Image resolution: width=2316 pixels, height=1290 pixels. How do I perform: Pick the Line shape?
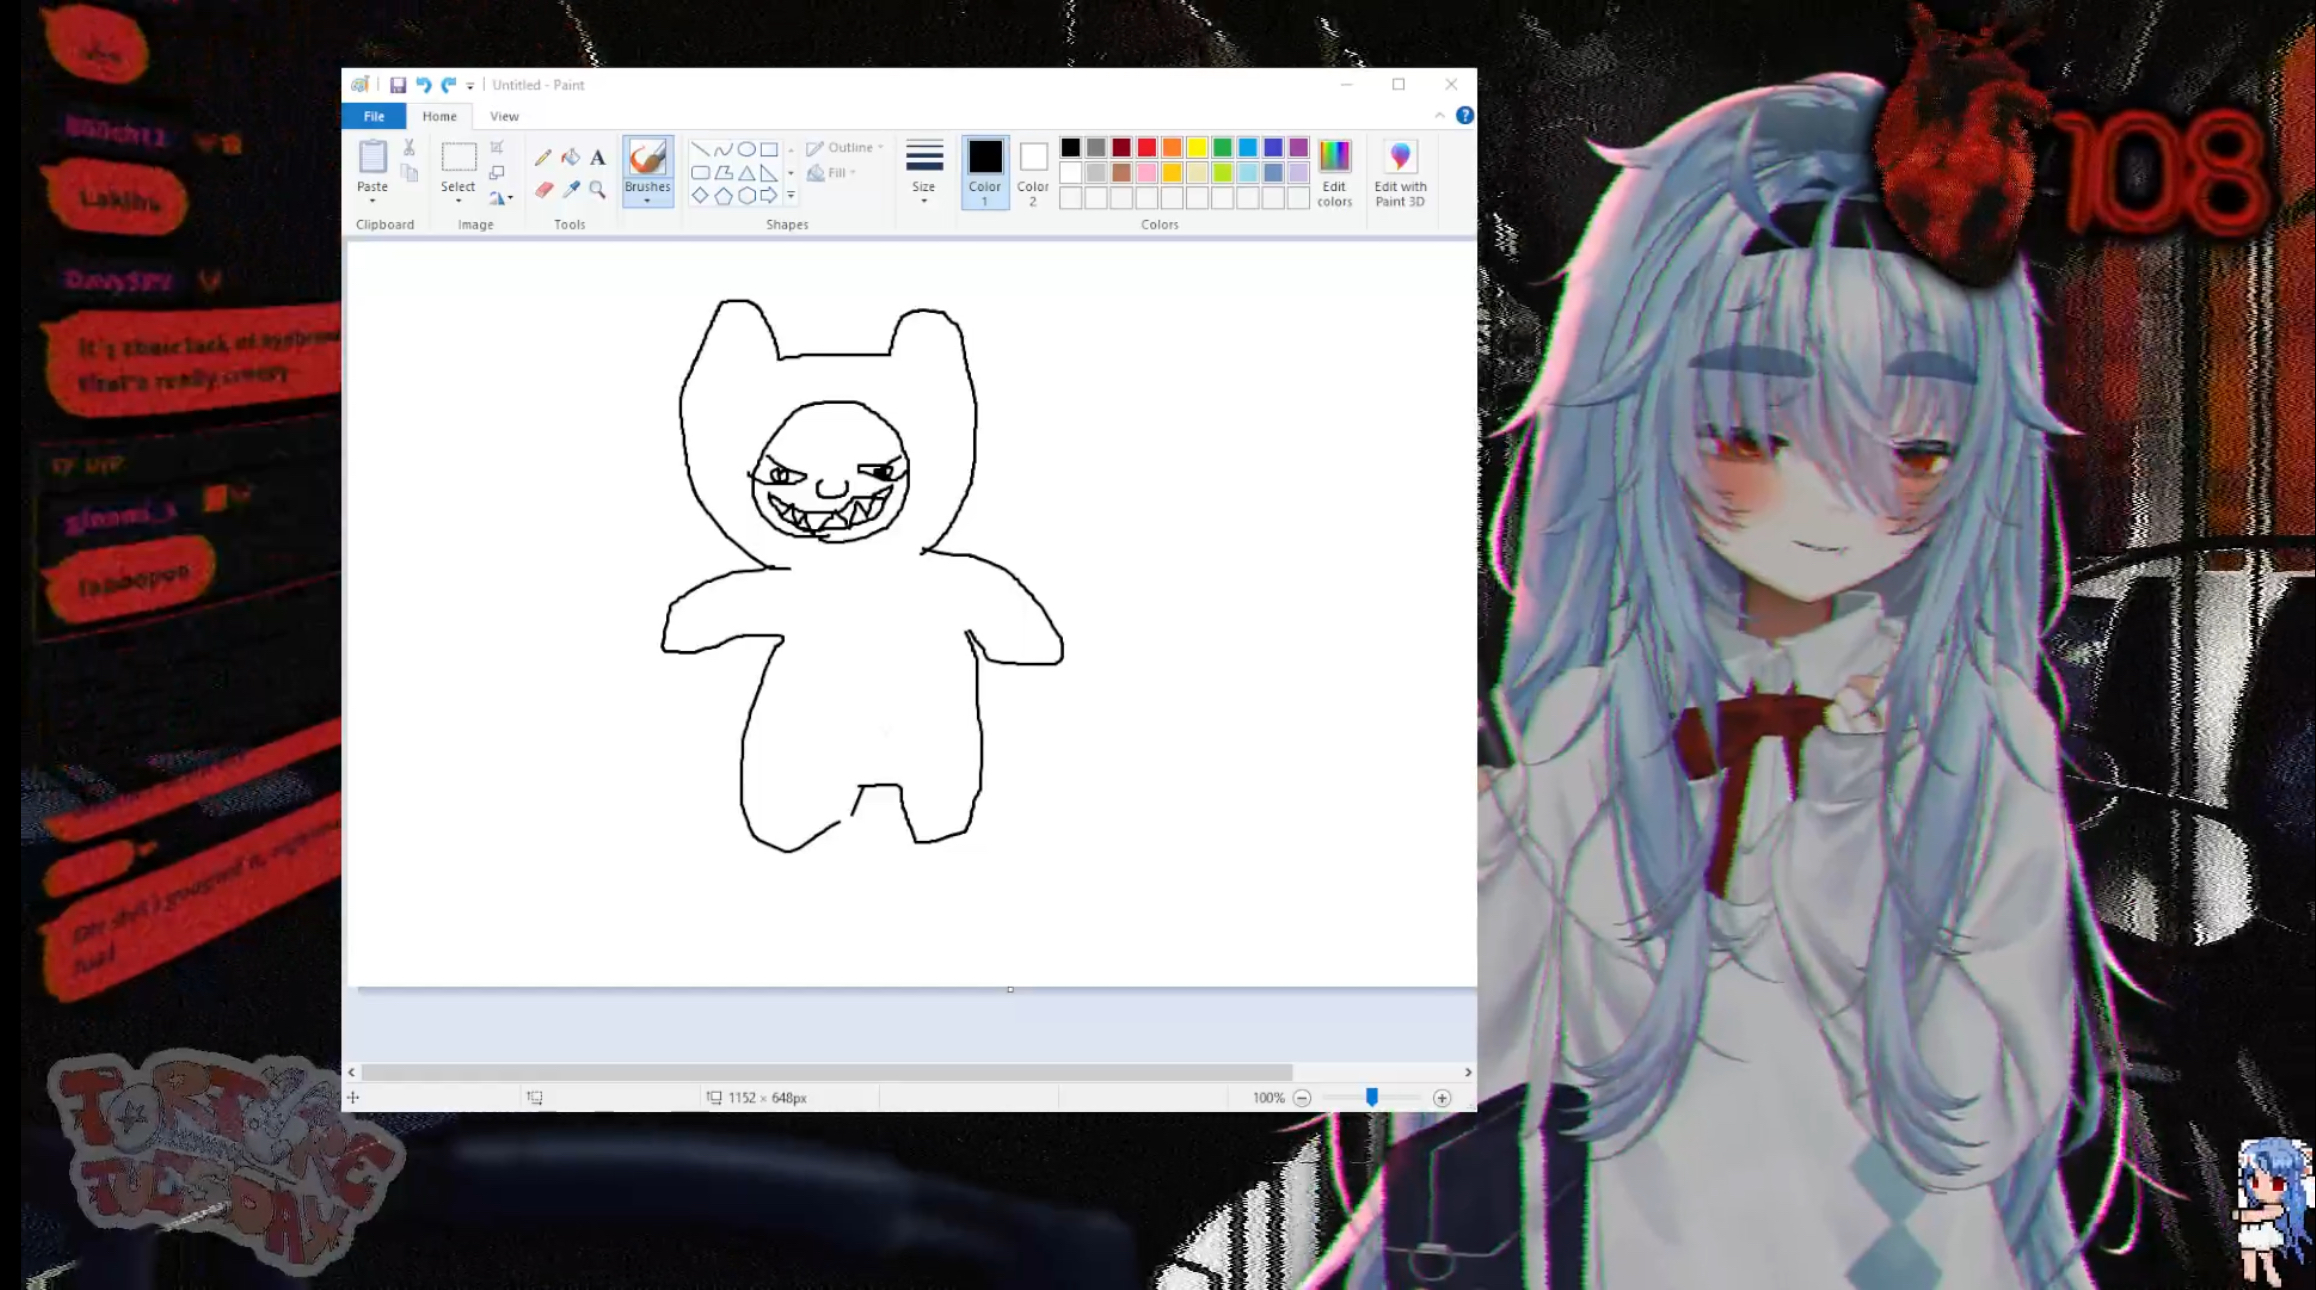[x=700, y=149]
